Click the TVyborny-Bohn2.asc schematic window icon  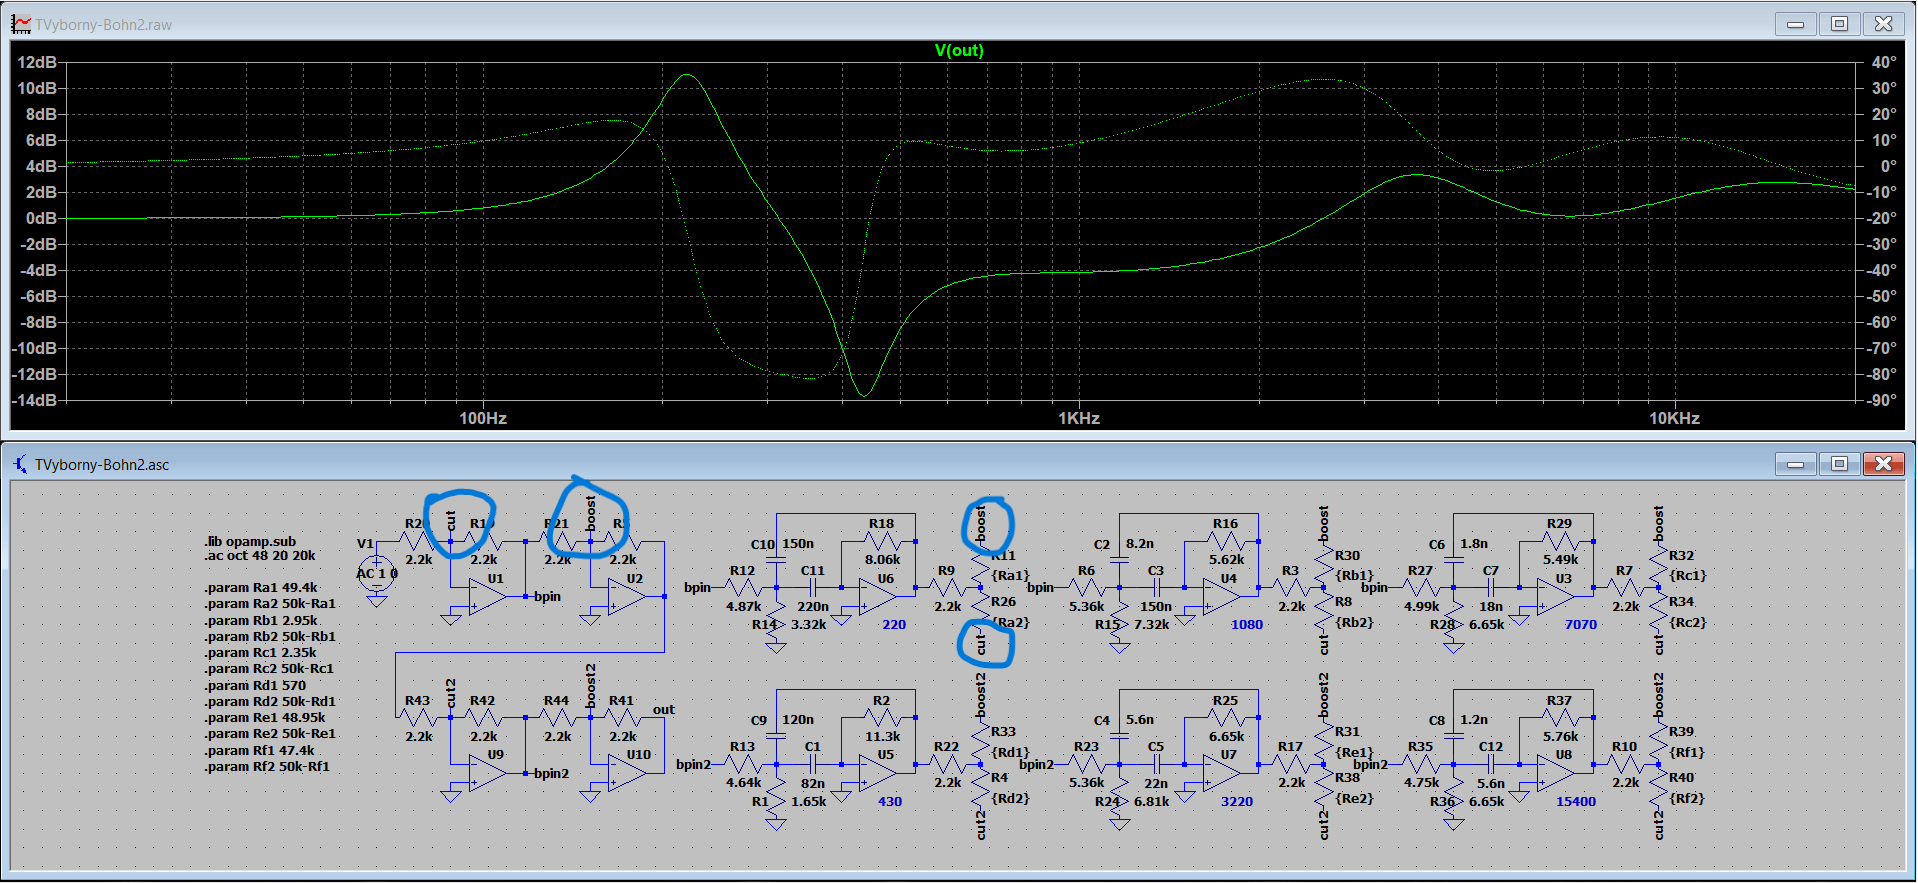21,464
